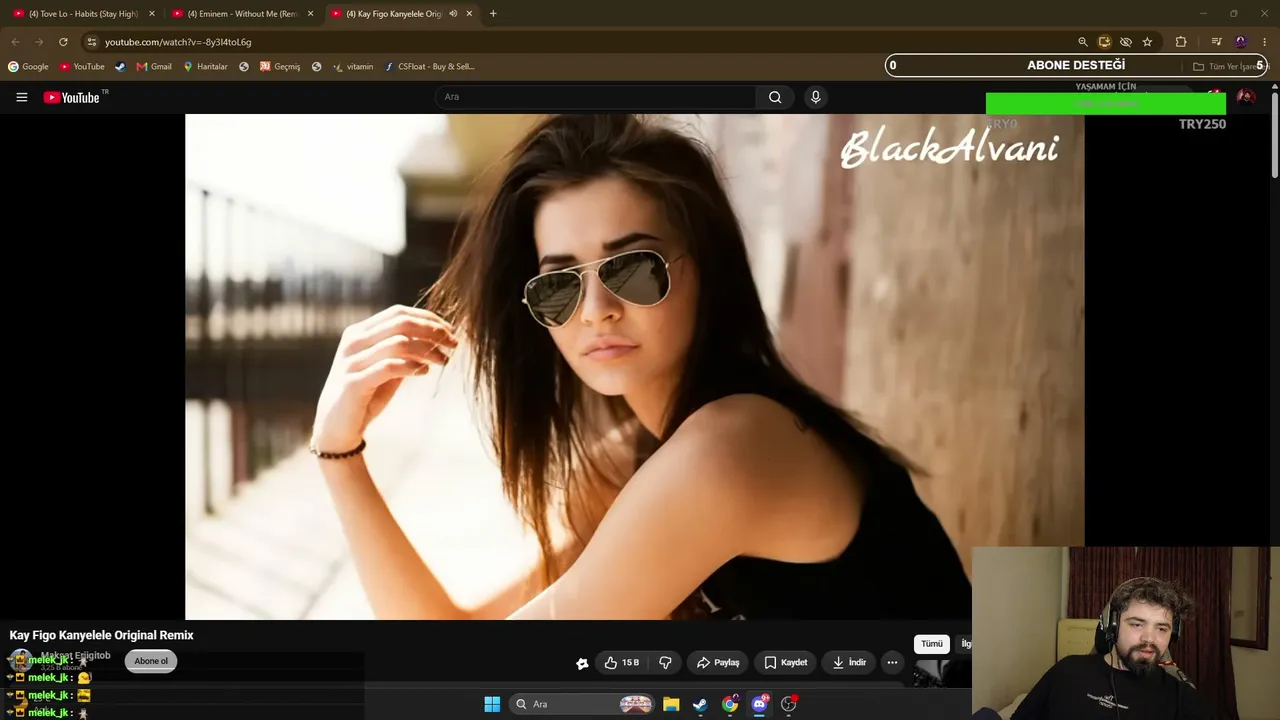Click the Windows taskbar Ara search box
The image size is (1280, 720).
(x=582, y=704)
